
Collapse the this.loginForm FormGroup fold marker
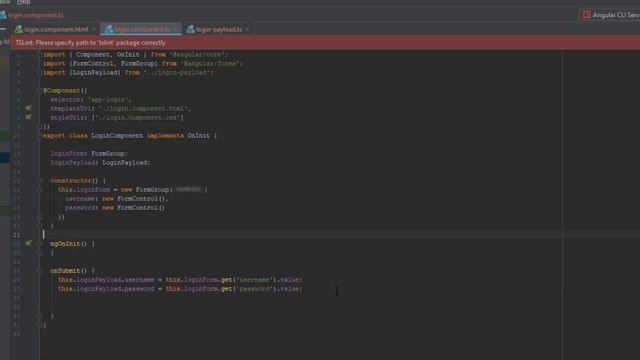[x=40, y=189]
